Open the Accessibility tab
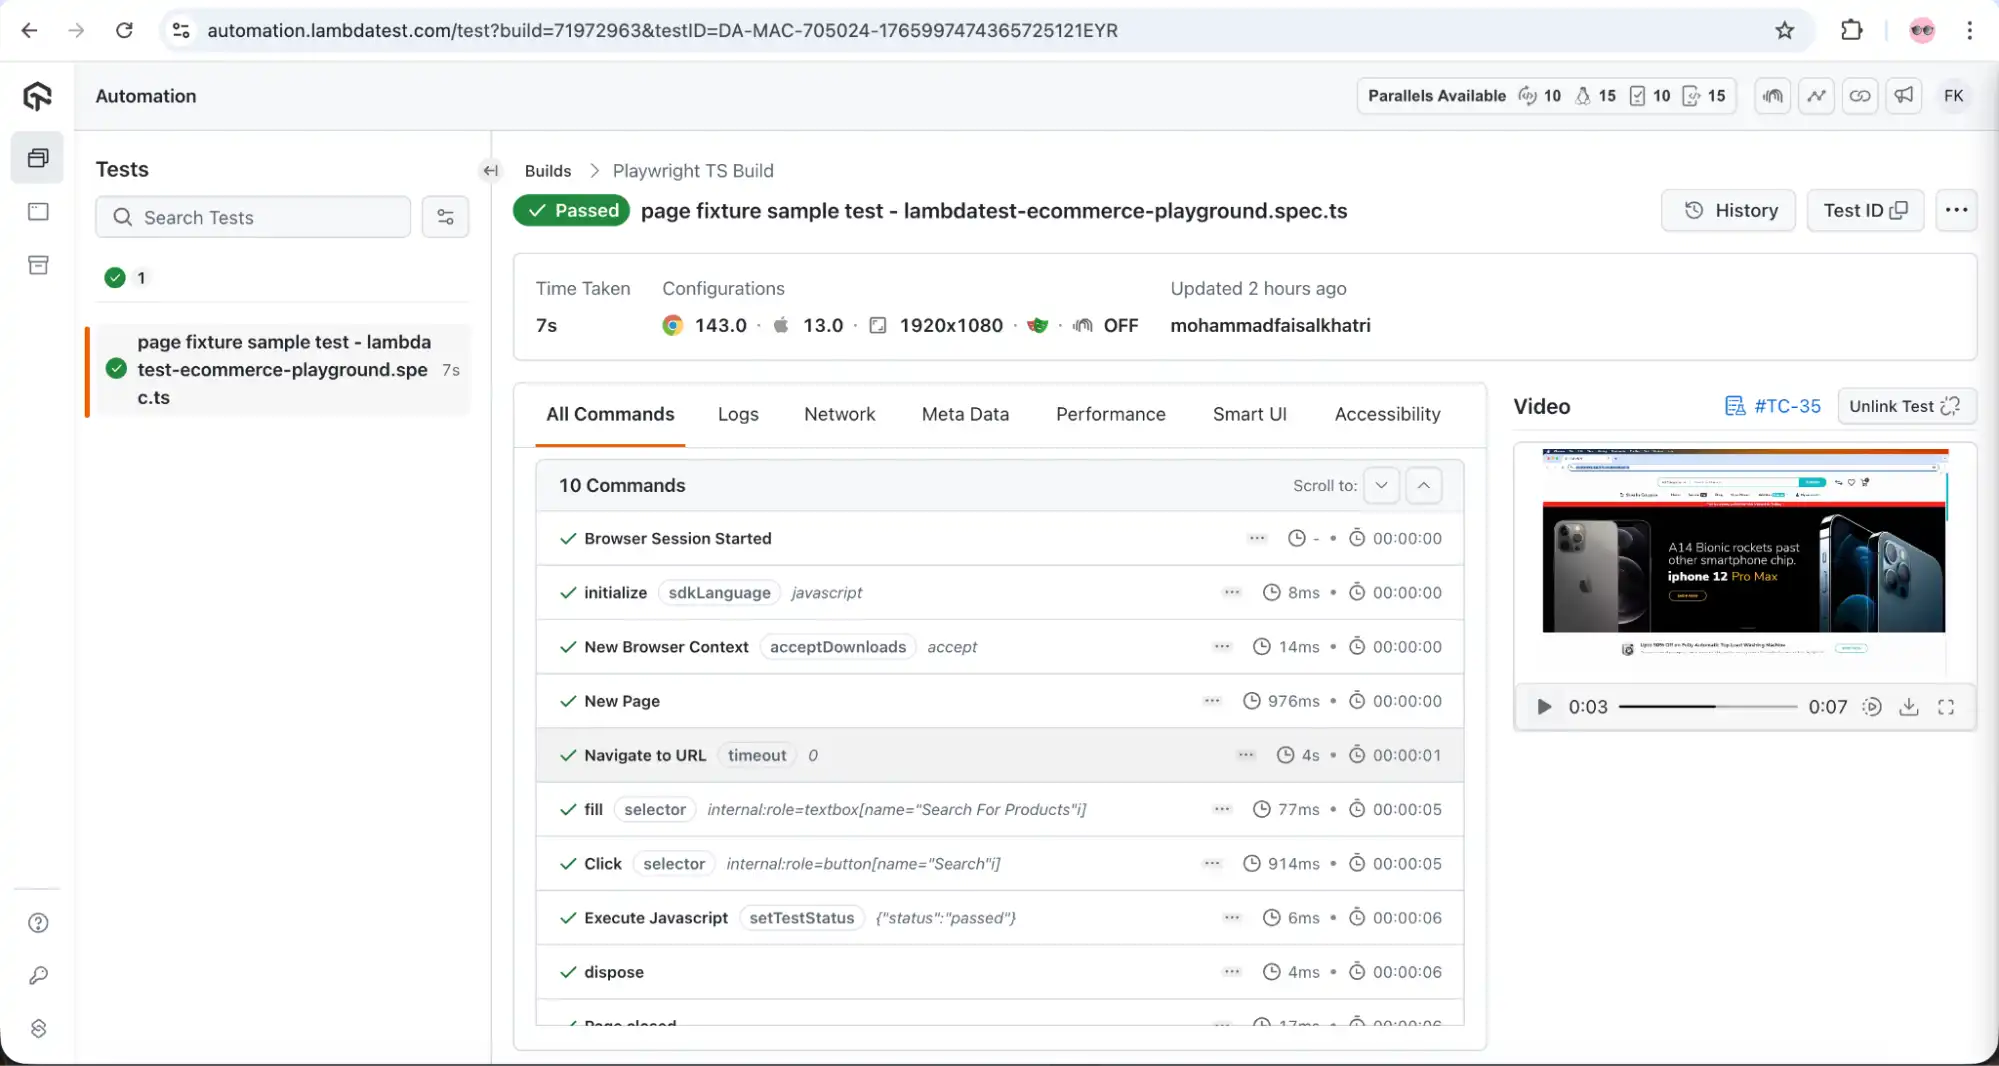The height and width of the screenshot is (1066, 1999). (1387, 414)
